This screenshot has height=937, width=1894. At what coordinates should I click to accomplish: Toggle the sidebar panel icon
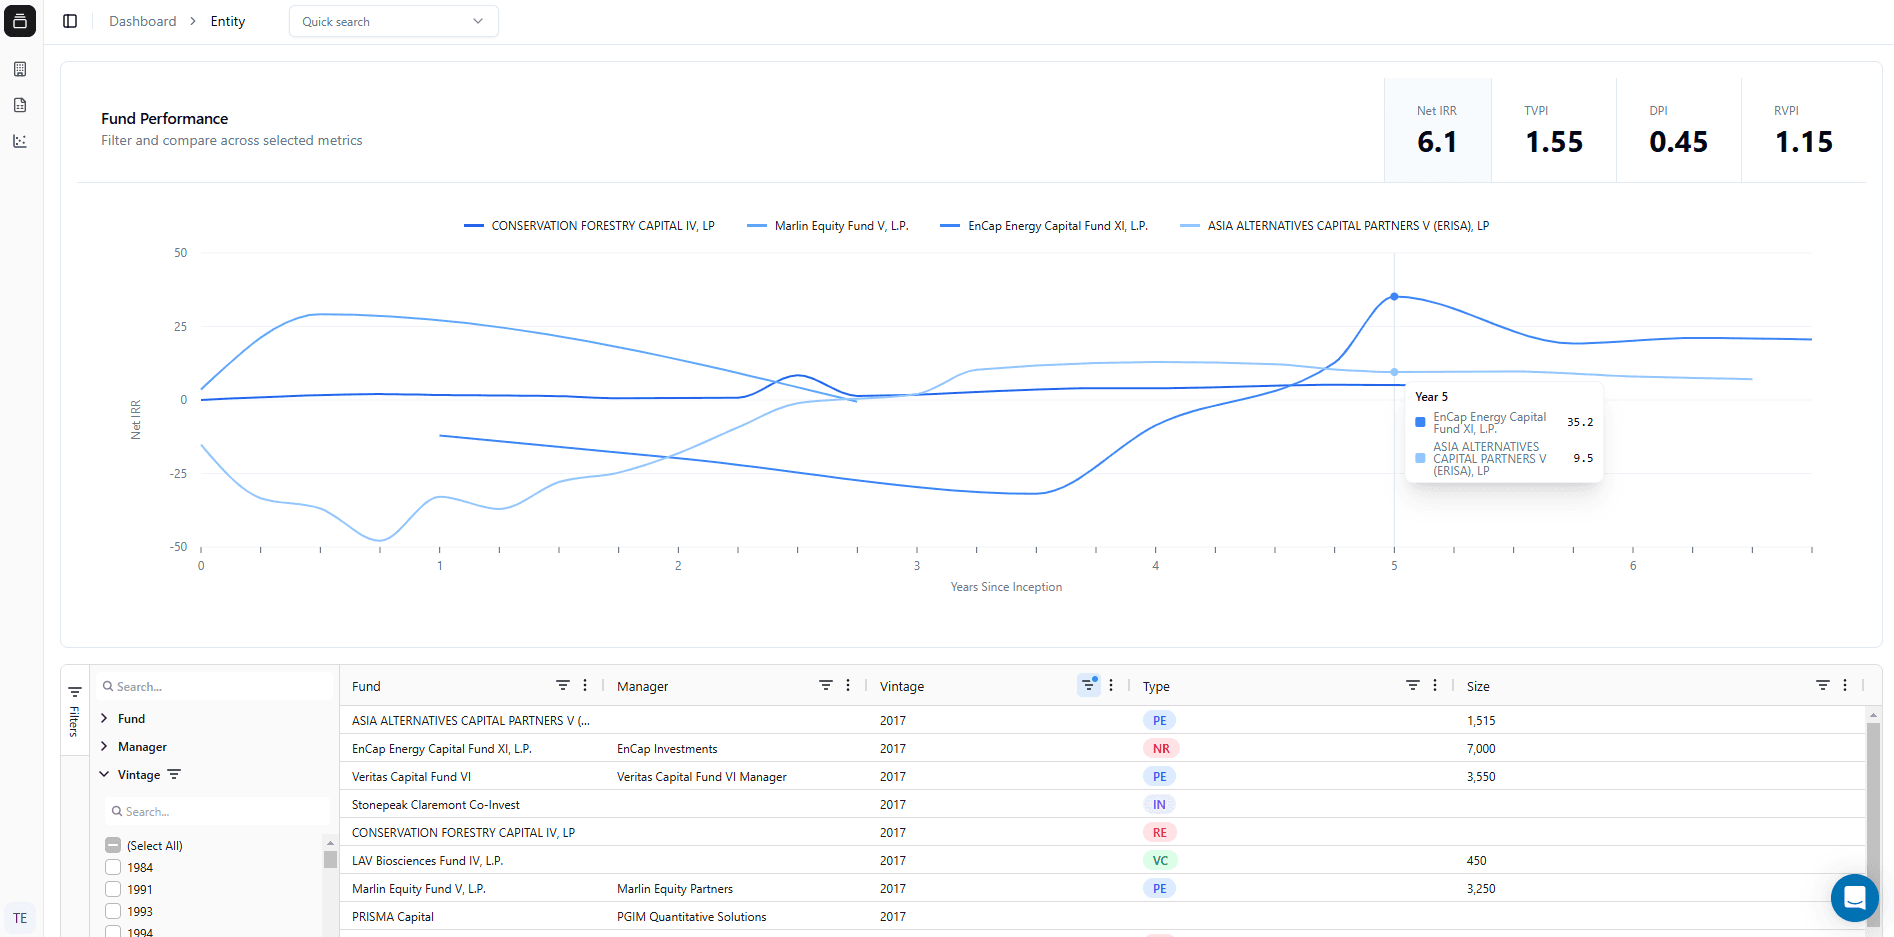pyautogui.click(x=70, y=21)
